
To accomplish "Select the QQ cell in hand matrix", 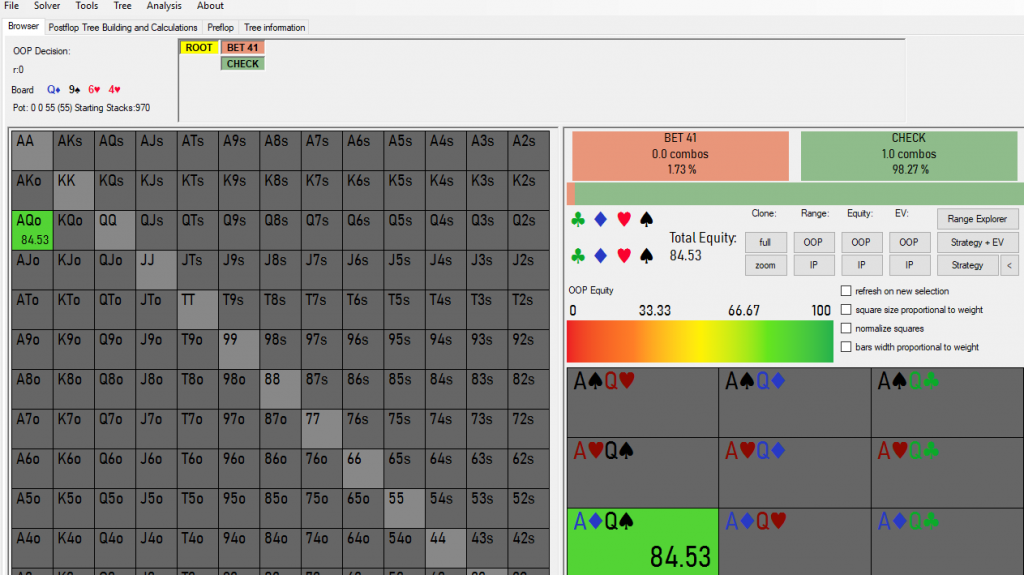I will pyautogui.click(x=115, y=230).
